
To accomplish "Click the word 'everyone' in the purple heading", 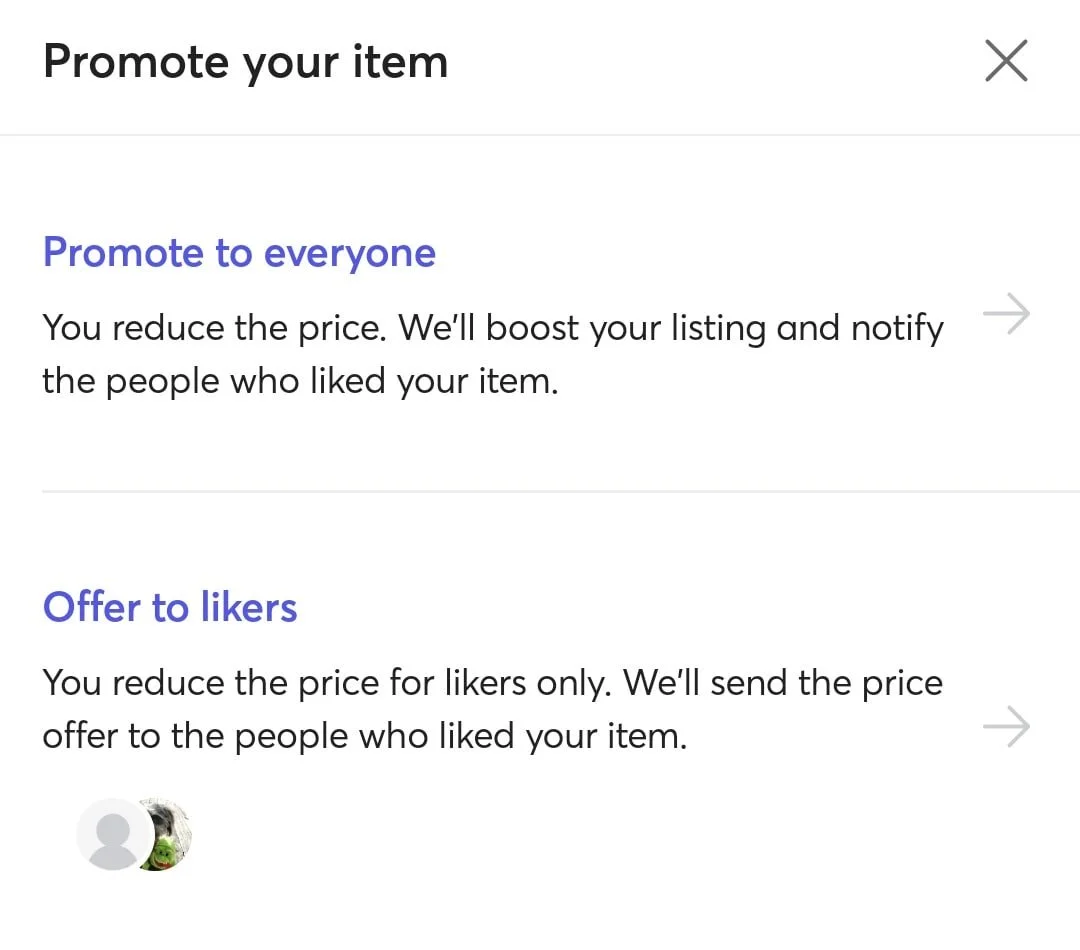I will [x=349, y=253].
